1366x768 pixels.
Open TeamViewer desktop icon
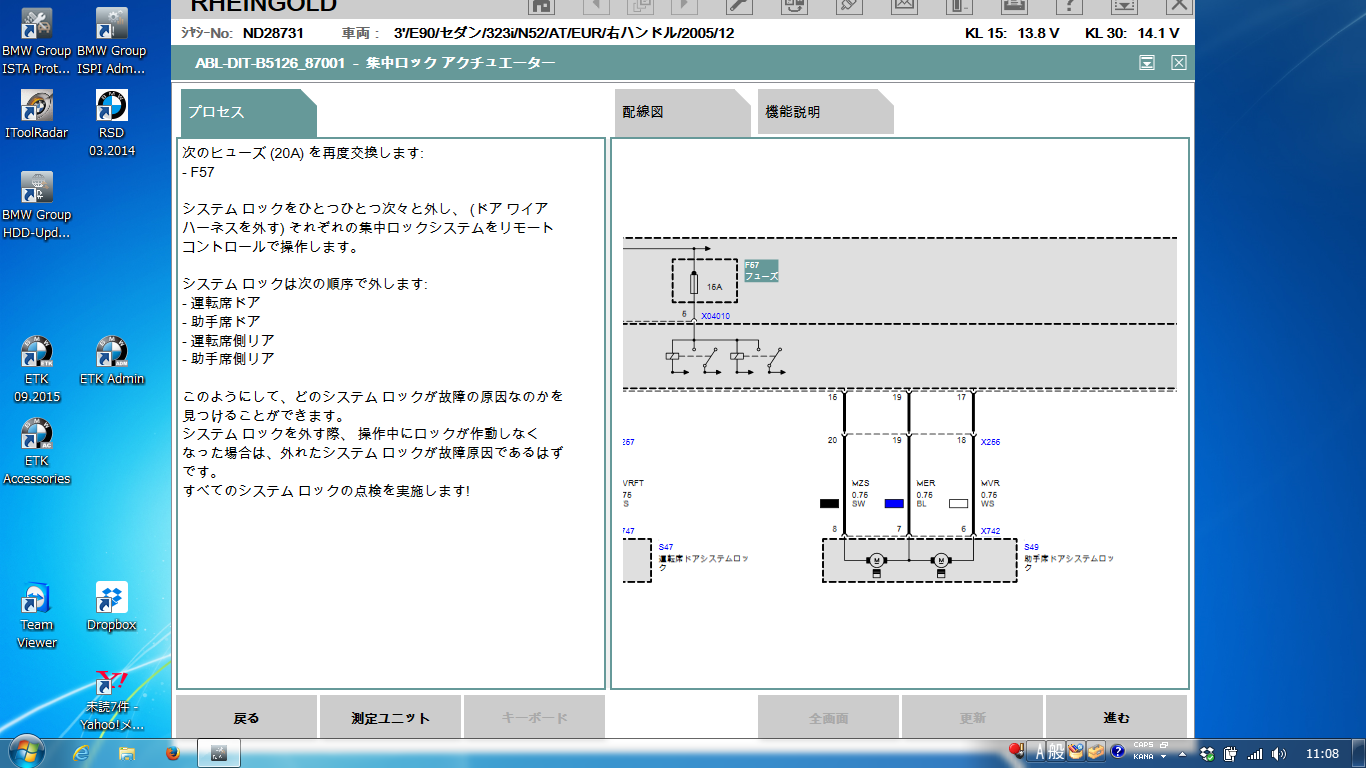(37, 616)
